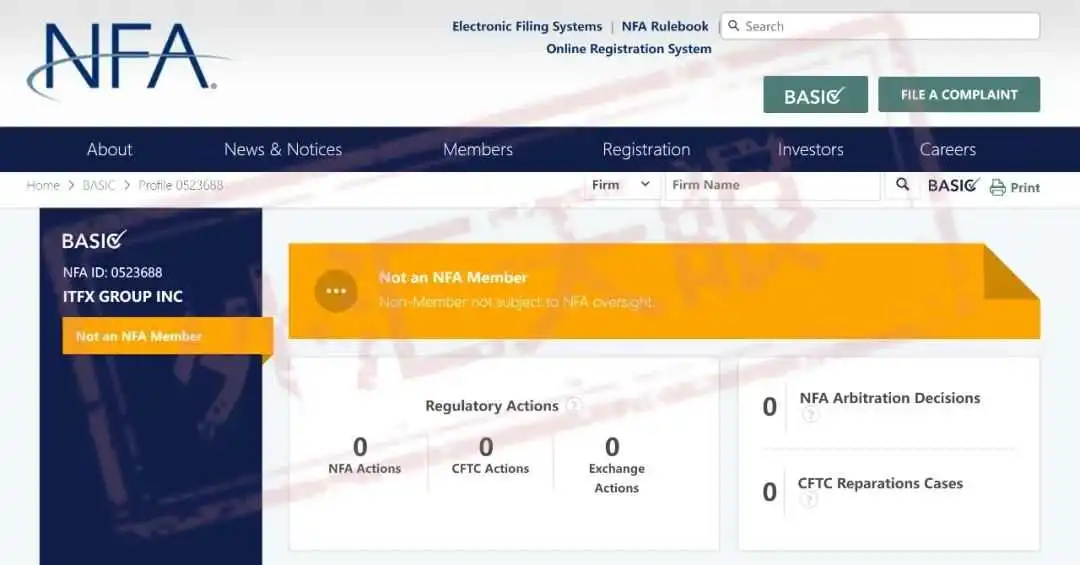Click the printer icon labeled Print
The height and width of the screenshot is (565, 1080).
click(997, 187)
